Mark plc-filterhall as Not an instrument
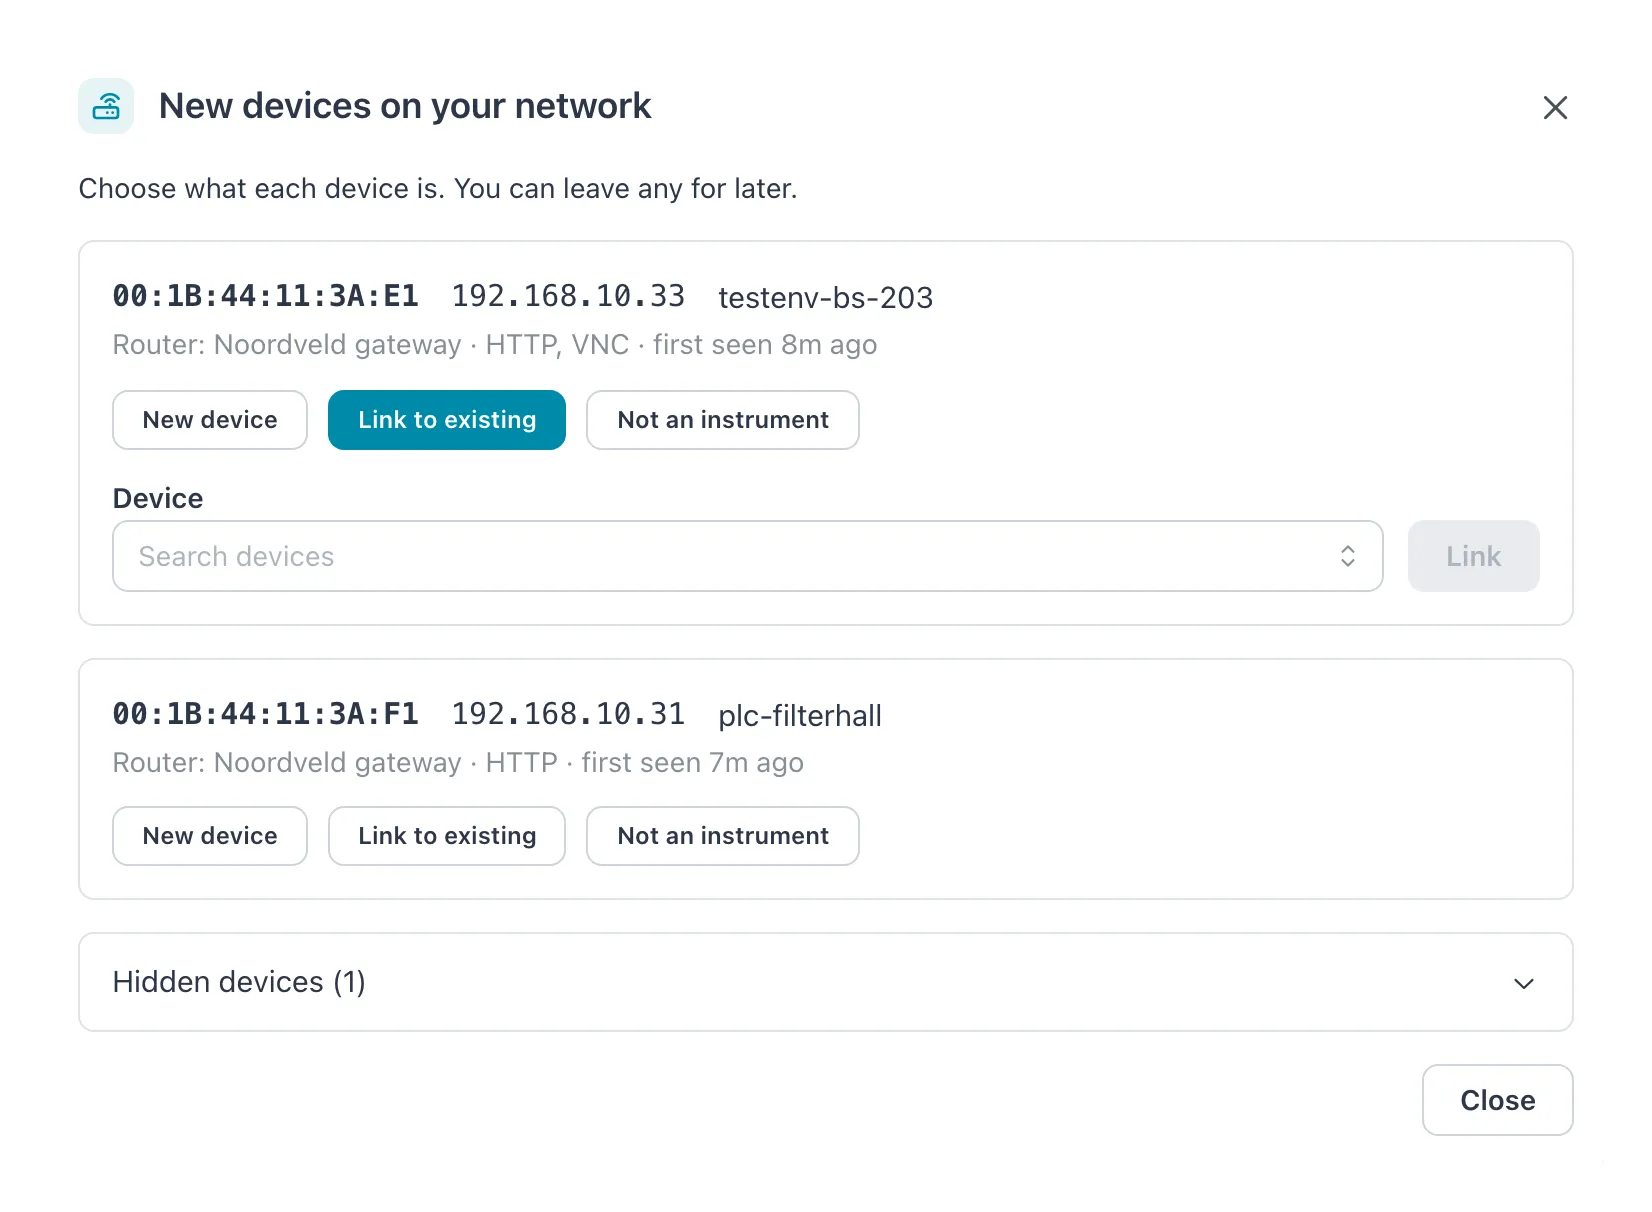 723,836
